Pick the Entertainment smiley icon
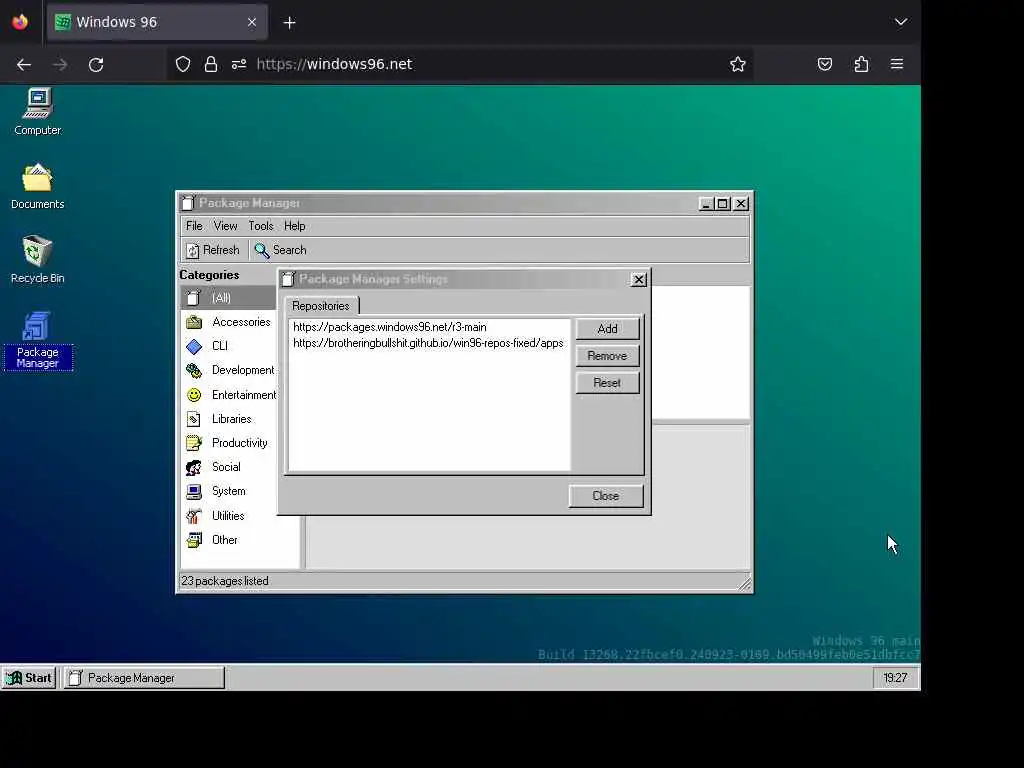Image resolution: width=1024 pixels, height=768 pixels. click(194, 395)
